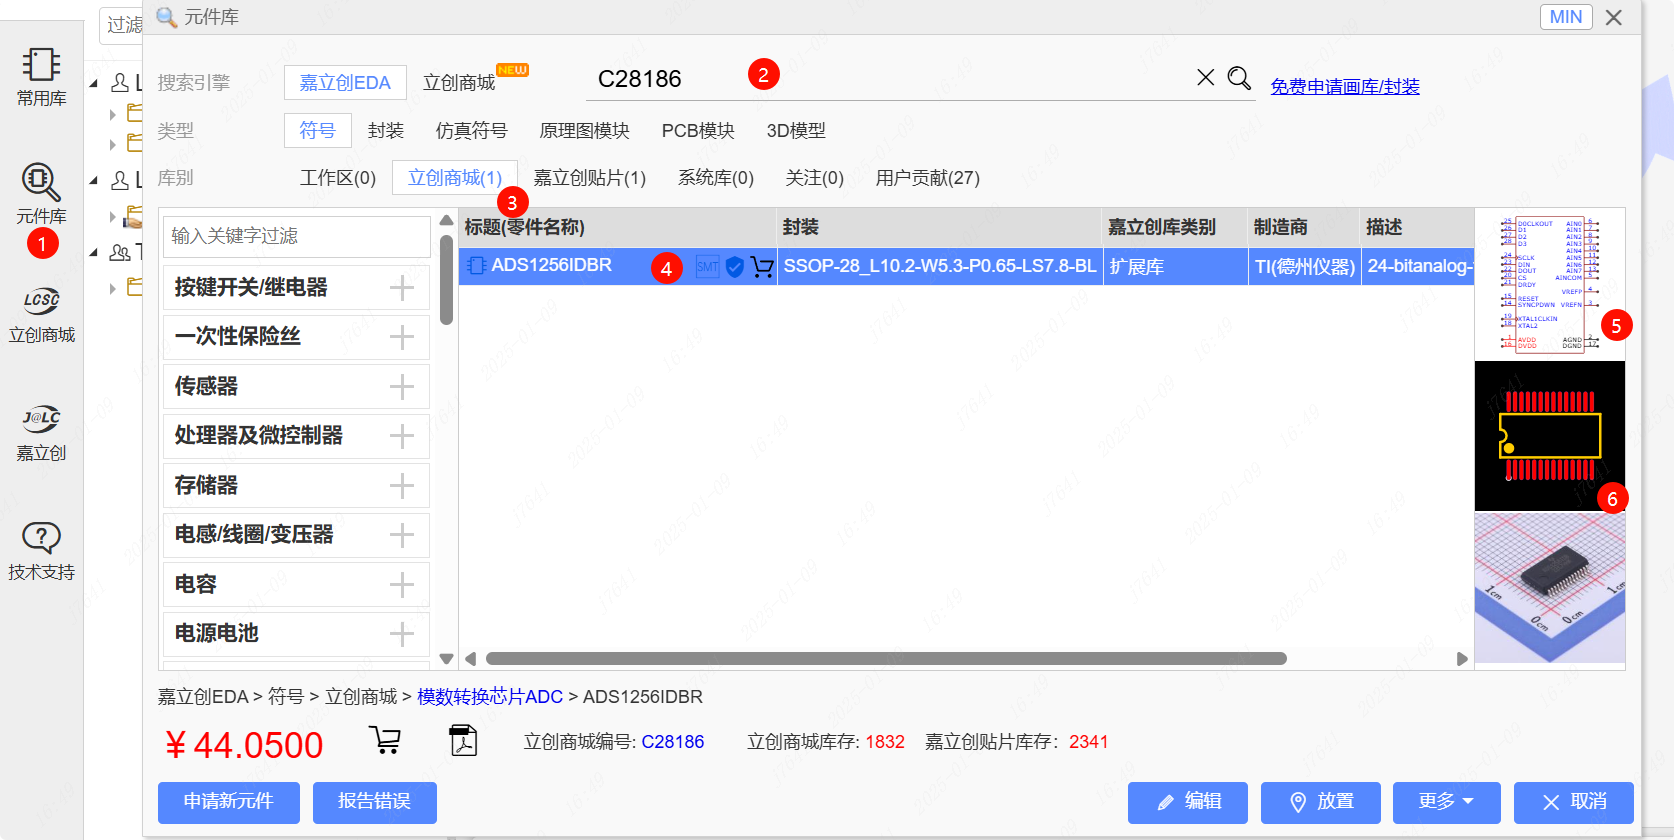Screen dimensions: 1674x840
Task: Switch type to 原理图模块
Action: point(585,131)
